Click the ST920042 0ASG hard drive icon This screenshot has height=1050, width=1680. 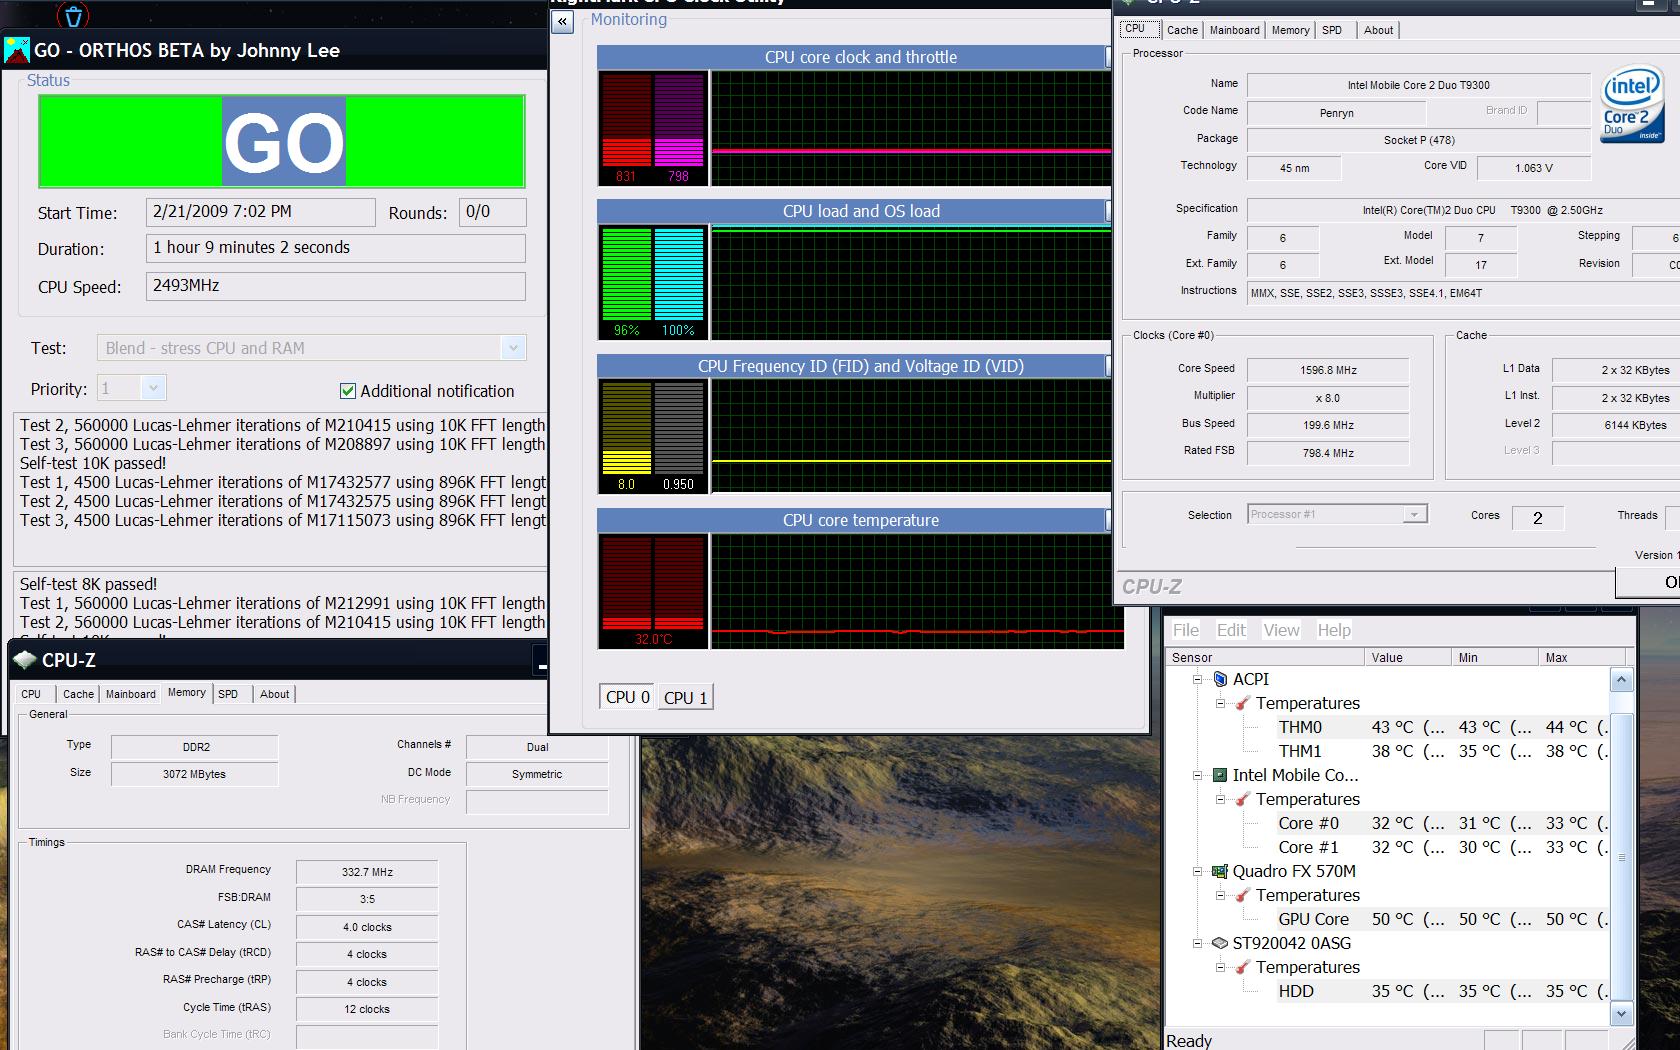pyautogui.click(x=1220, y=943)
